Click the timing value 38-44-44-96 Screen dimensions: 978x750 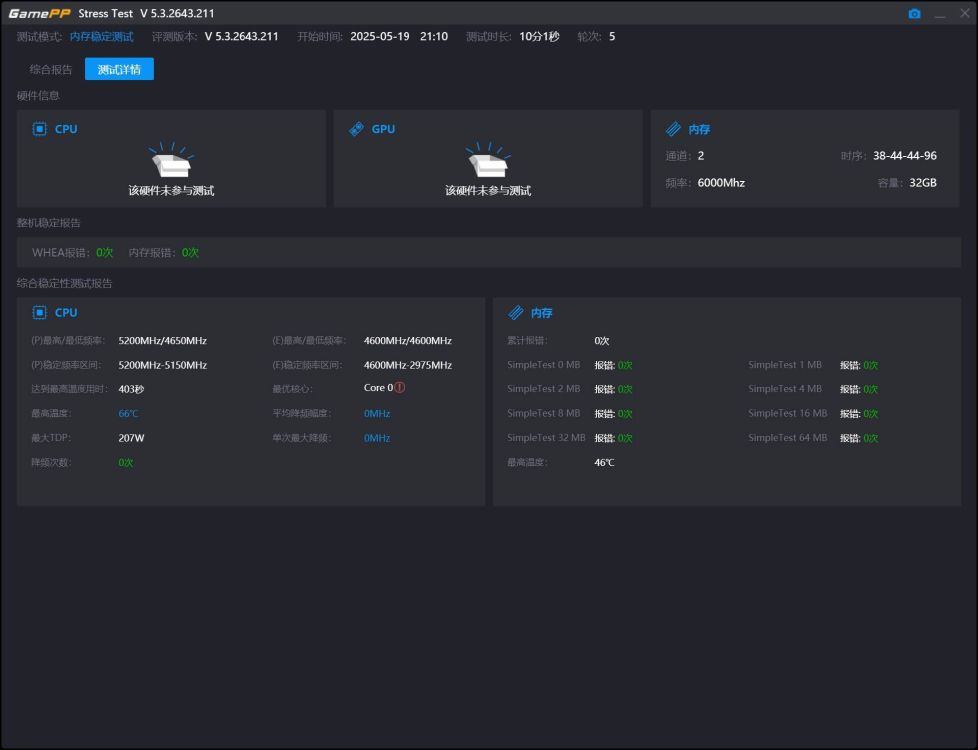pyautogui.click(x=904, y=156)
